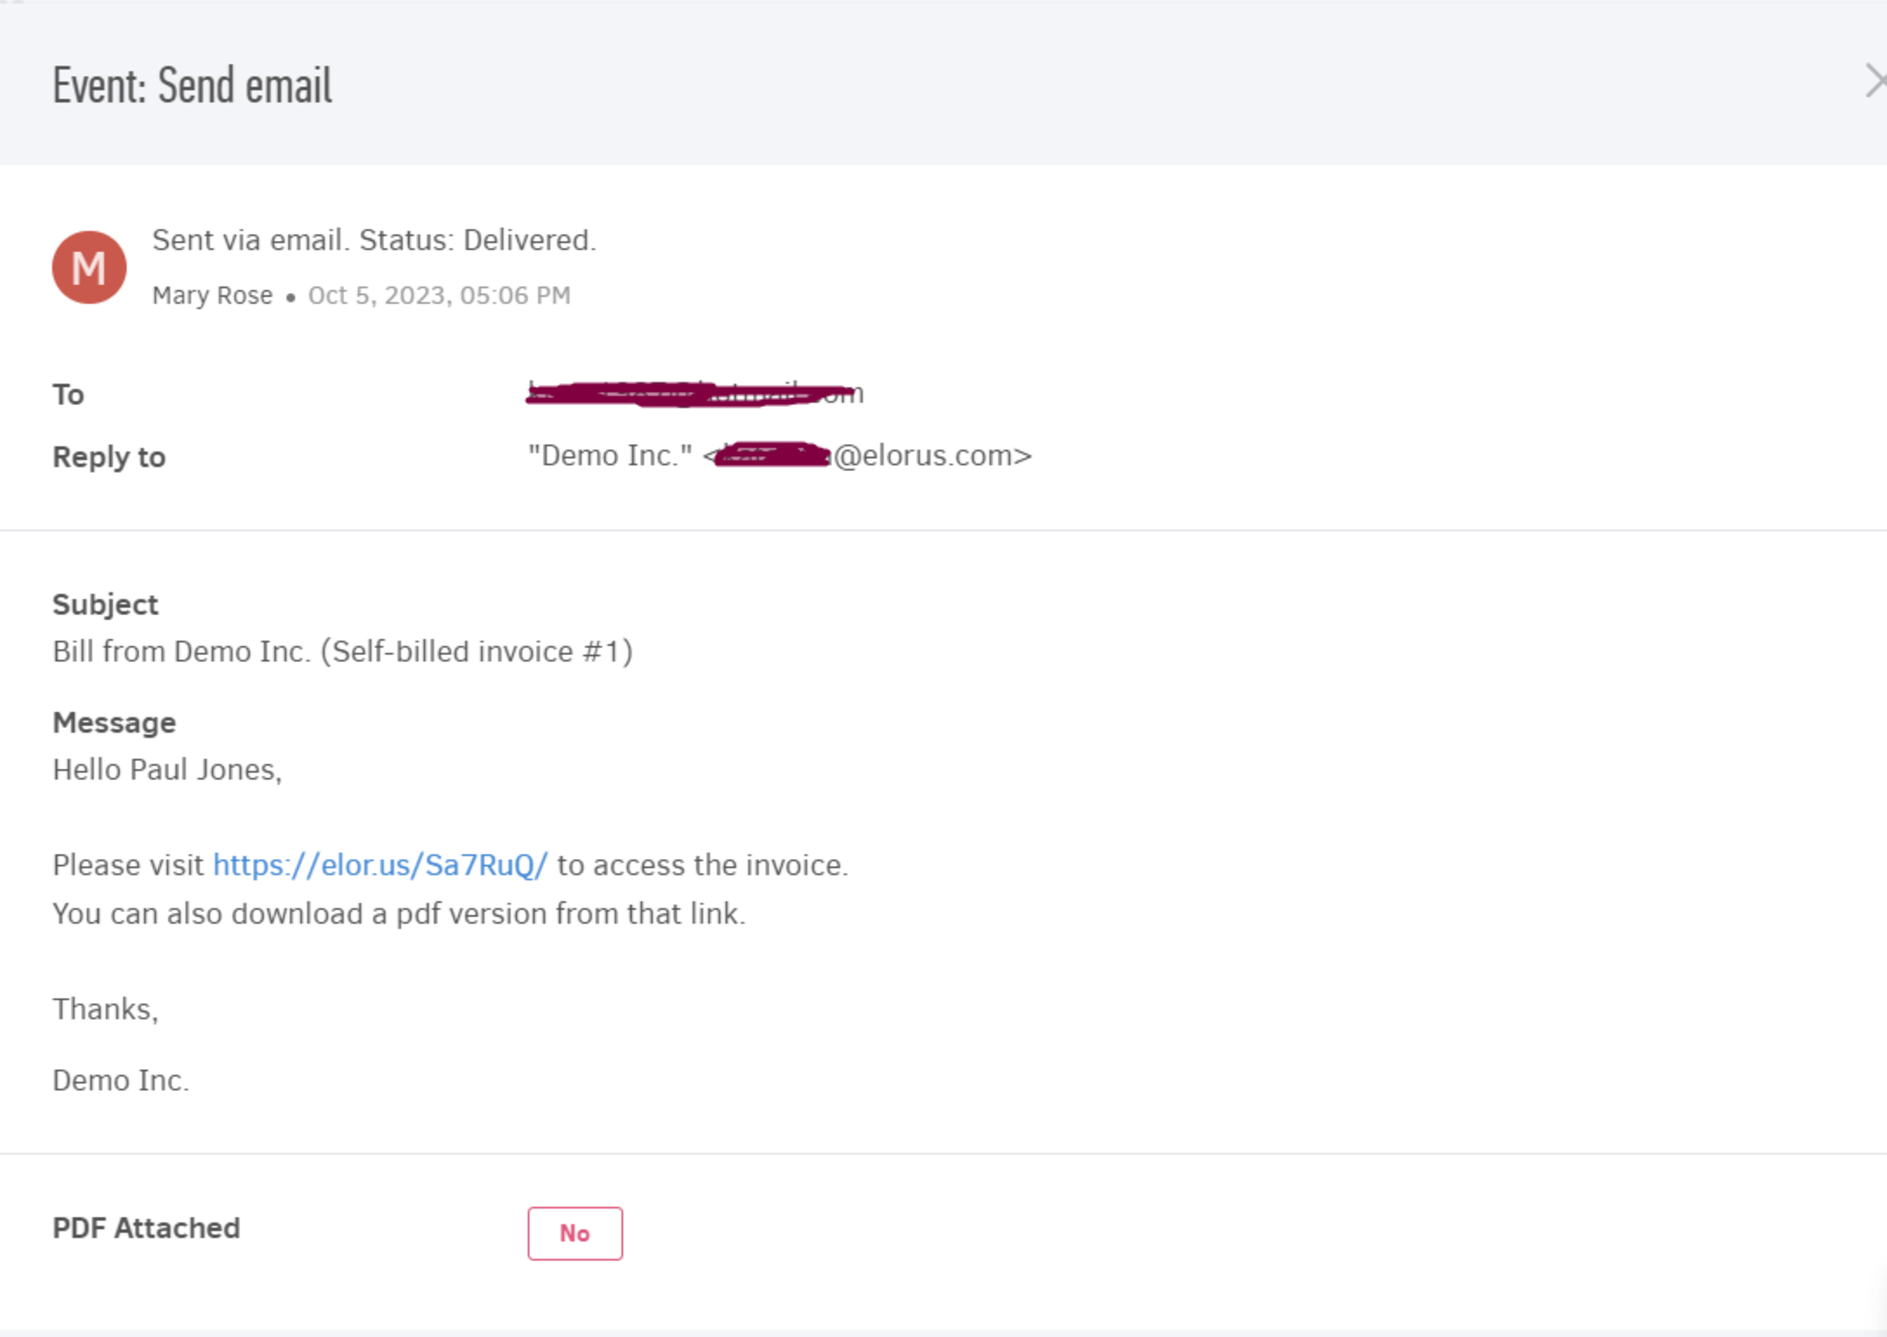Click the "Message" heading

tap(114, 723)
